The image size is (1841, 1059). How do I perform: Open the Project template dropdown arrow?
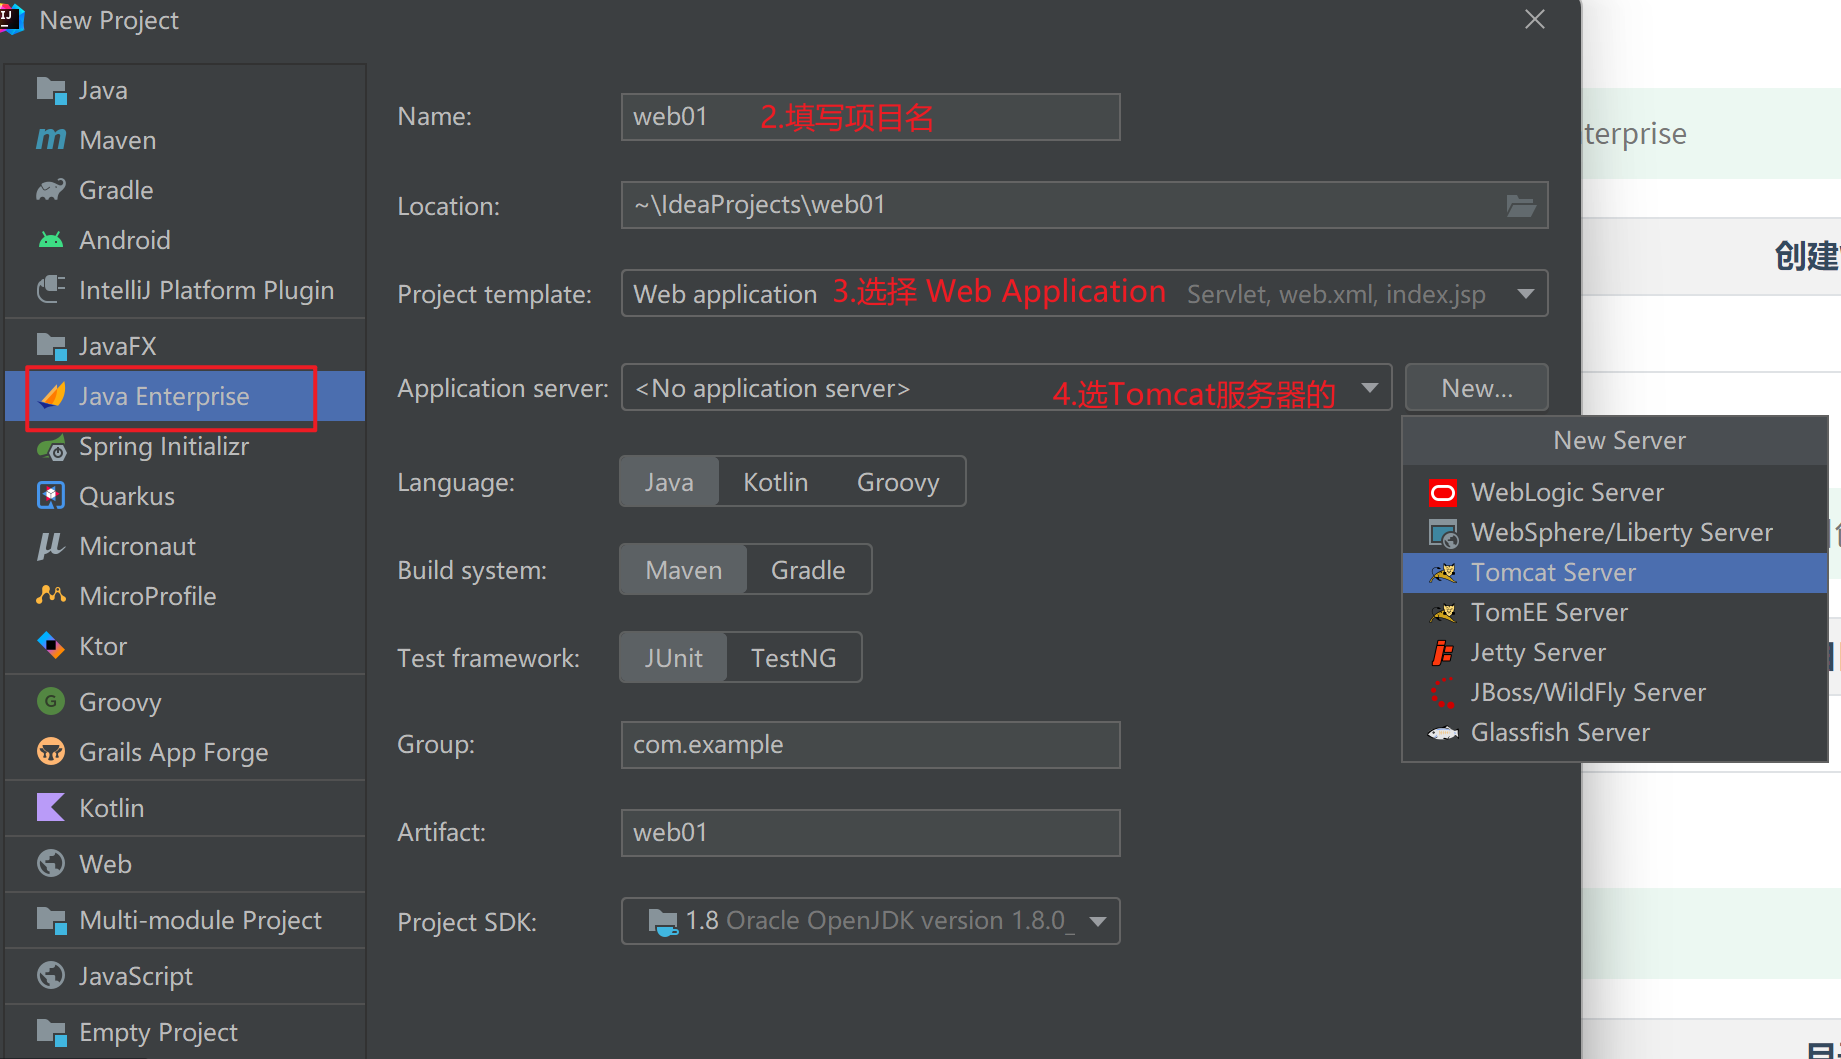(1526, 294)
